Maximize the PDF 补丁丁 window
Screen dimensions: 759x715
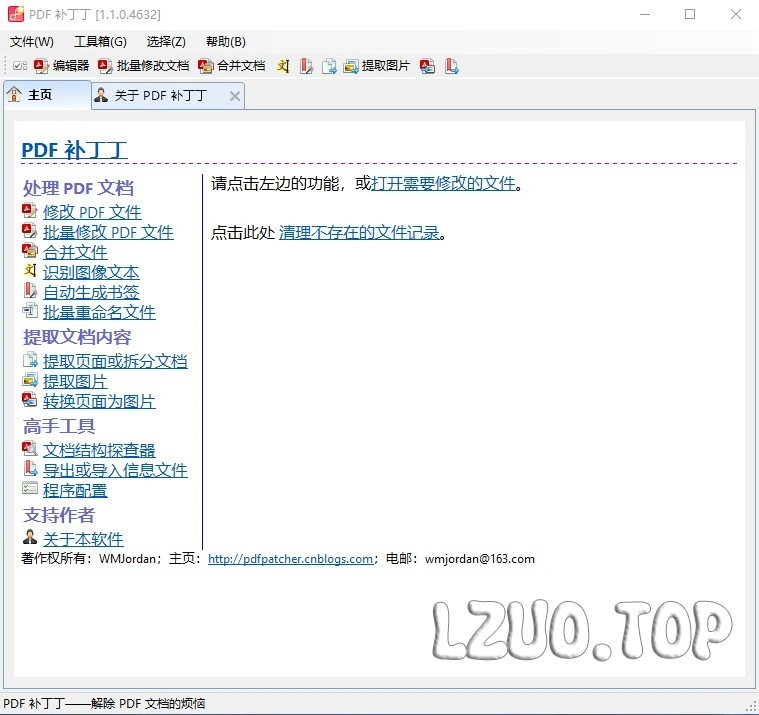[690, 14]
